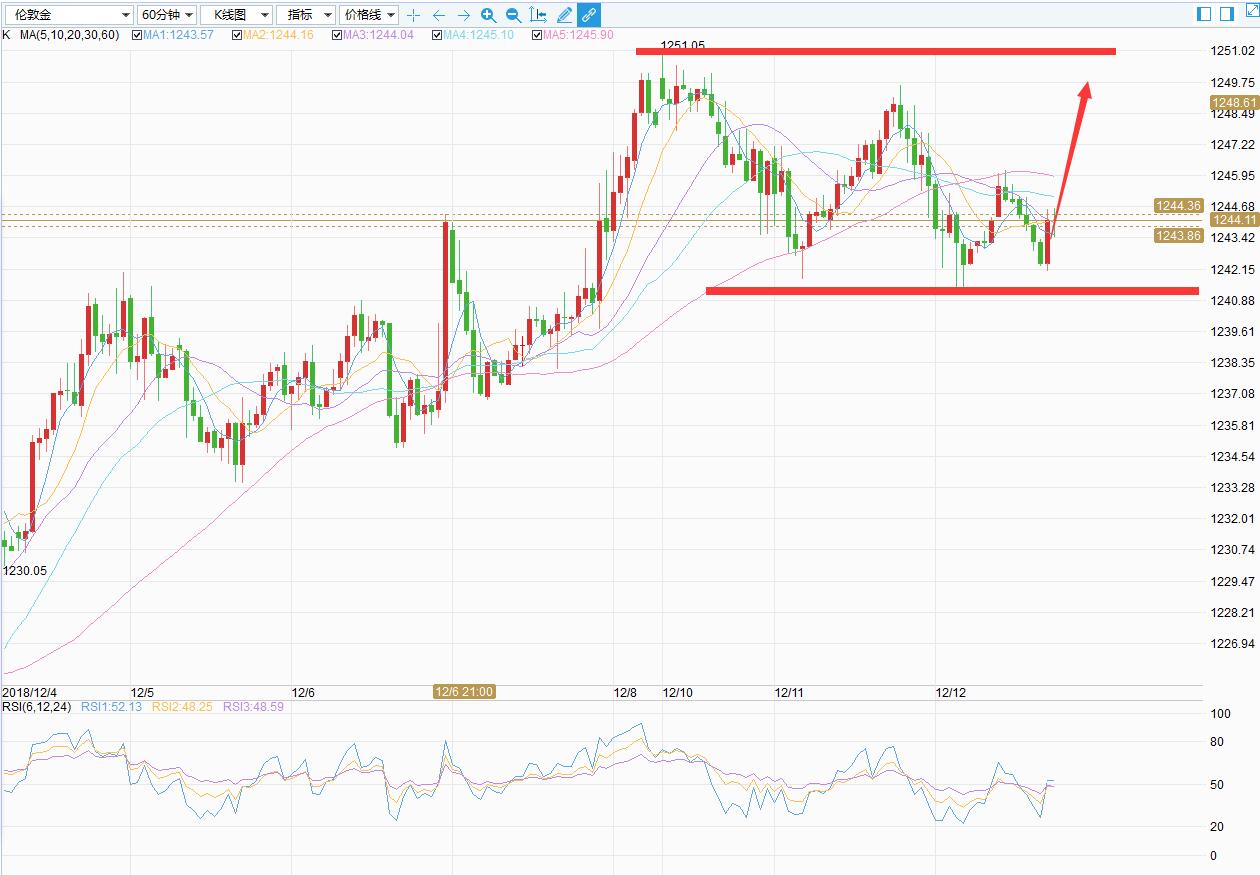The width and height of the screenshot is (1260, 875).
Task: Zoom in with the magnifier plus icon
Action: (x=488, y=15)
